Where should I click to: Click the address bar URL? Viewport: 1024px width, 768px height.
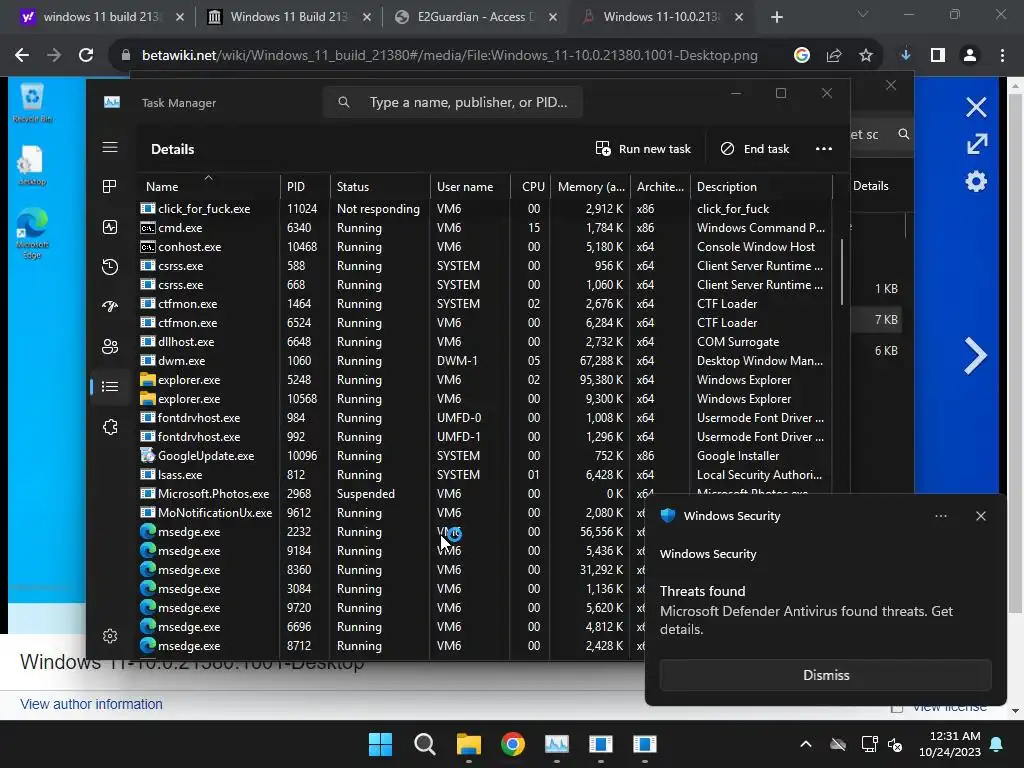pos(450,56)
